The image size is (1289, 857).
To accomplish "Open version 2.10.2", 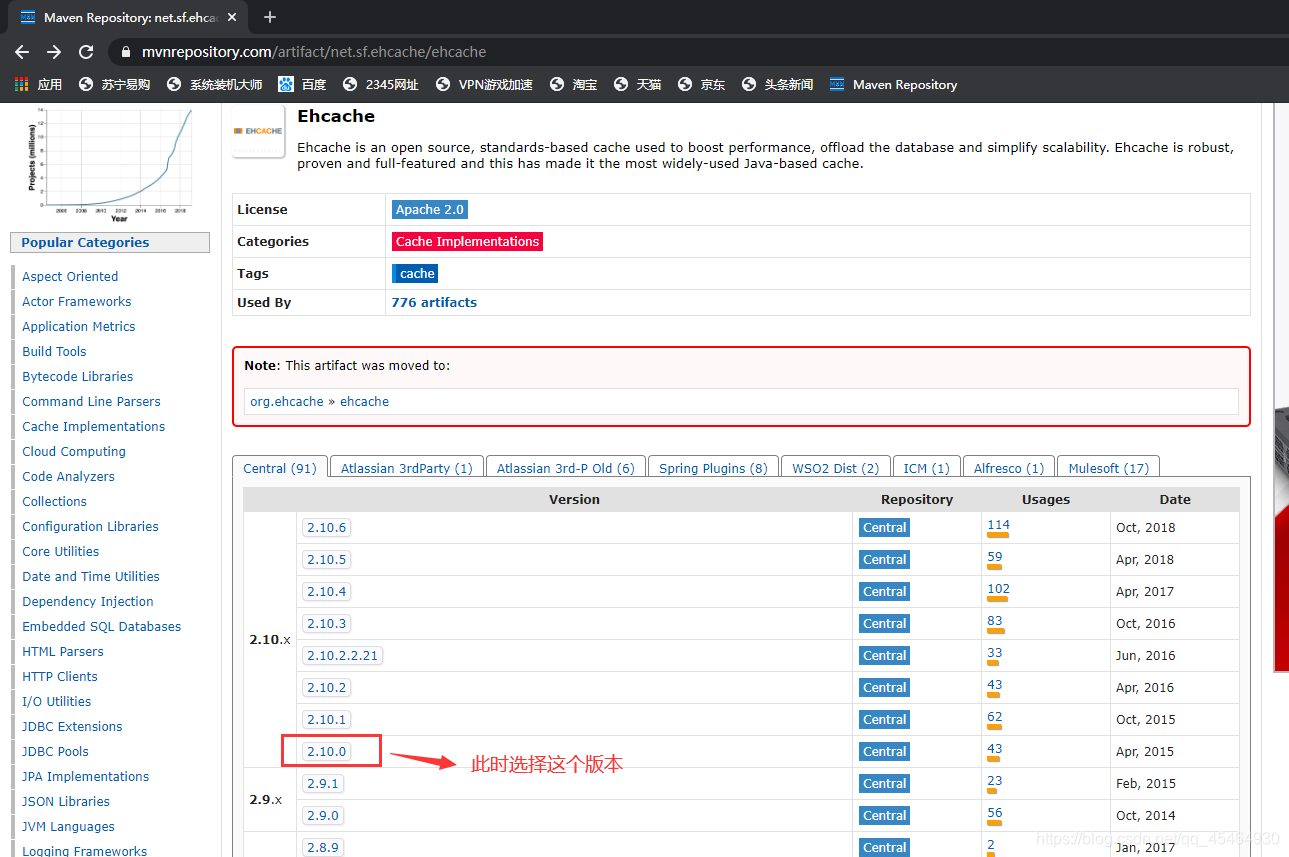I will 326,687.
